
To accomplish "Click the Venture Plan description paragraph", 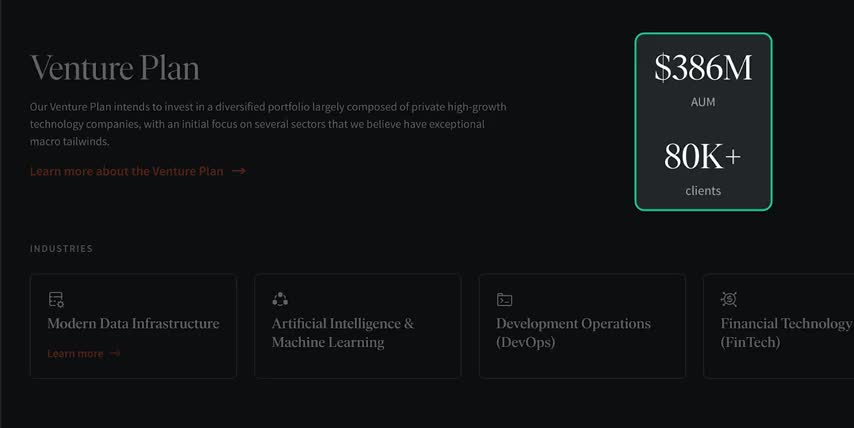I will tap(270, 124).
